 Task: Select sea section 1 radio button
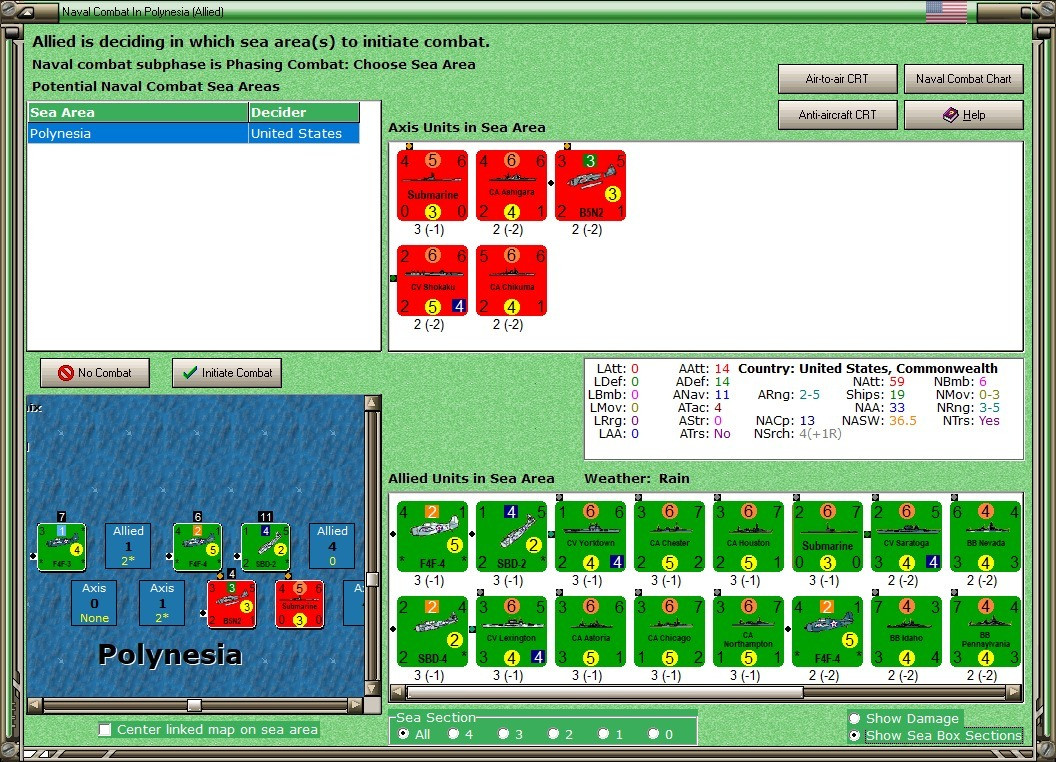(603, 734)
